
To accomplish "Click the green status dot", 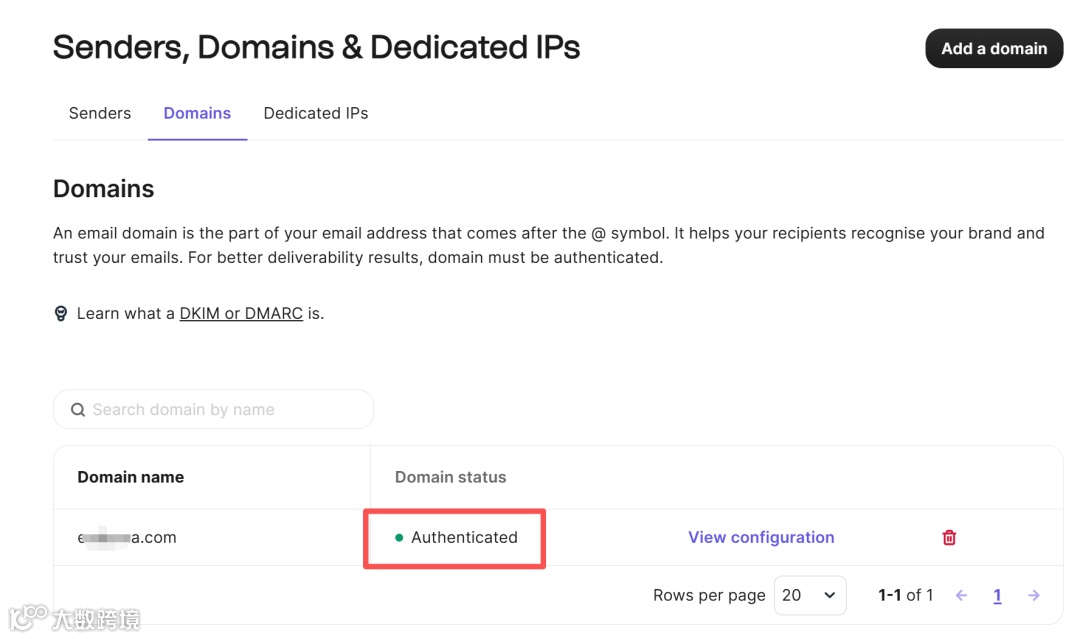I will click(x=399, y=538).
